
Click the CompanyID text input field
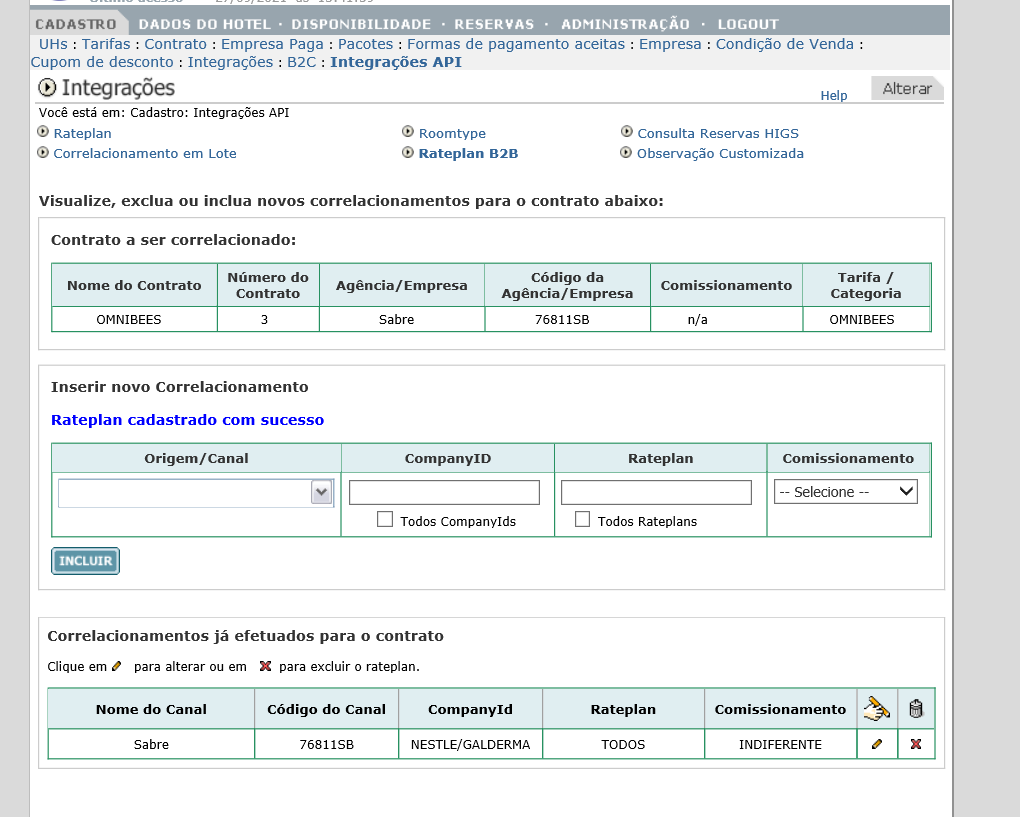point(444,492)
